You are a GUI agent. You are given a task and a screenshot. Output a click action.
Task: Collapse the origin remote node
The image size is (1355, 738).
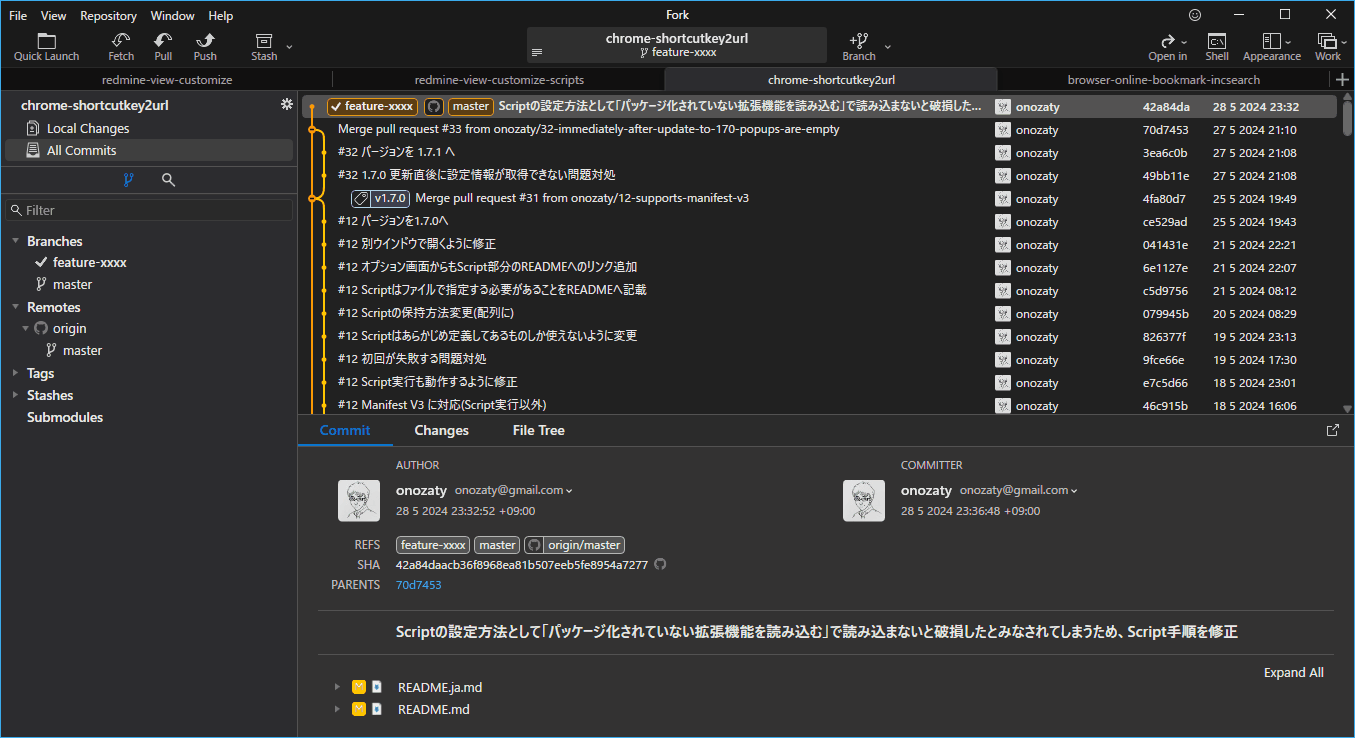26,328
